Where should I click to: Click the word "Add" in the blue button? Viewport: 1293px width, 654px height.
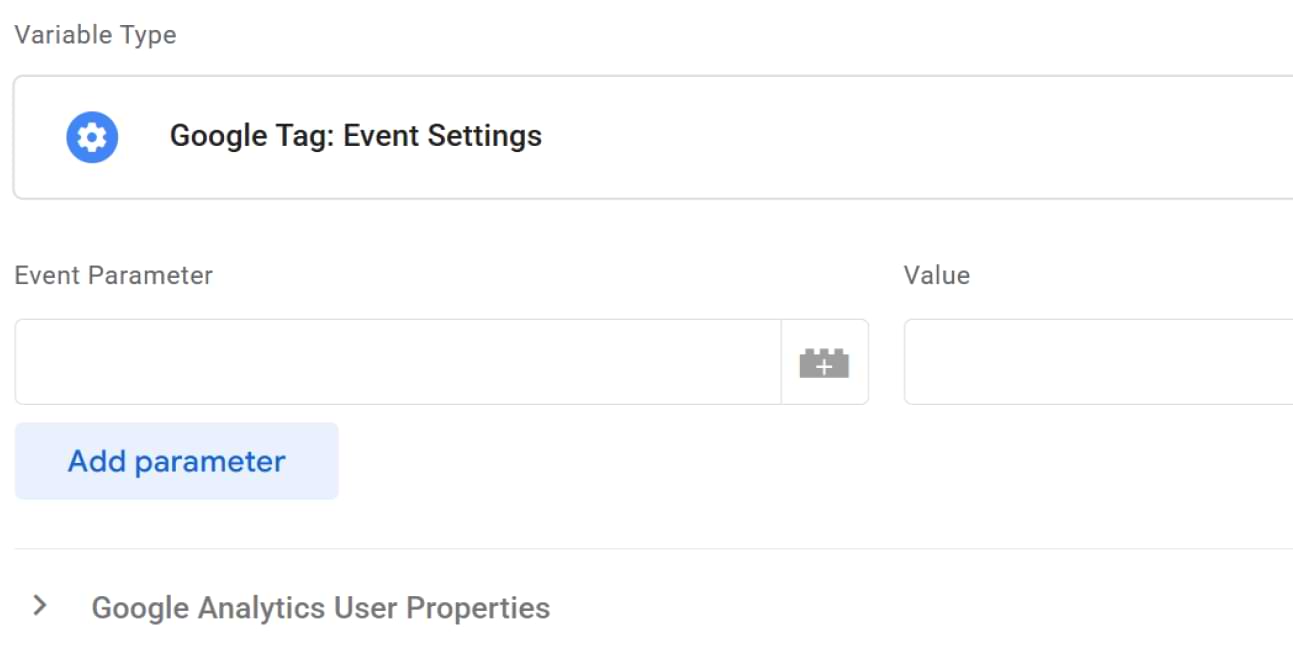click(x=96, y=461)
